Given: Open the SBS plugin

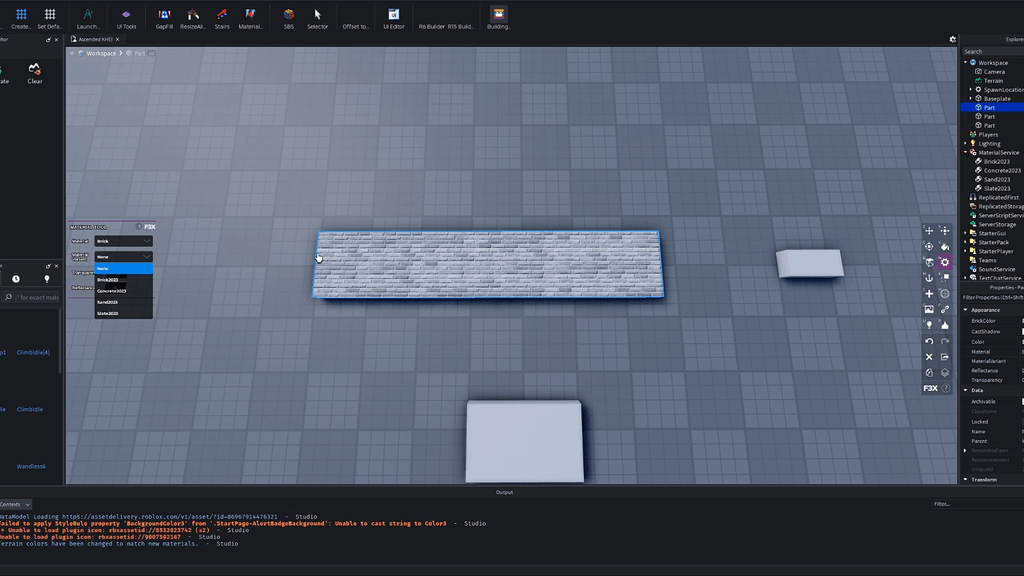Looking at the screenshot, I should 289,18.
